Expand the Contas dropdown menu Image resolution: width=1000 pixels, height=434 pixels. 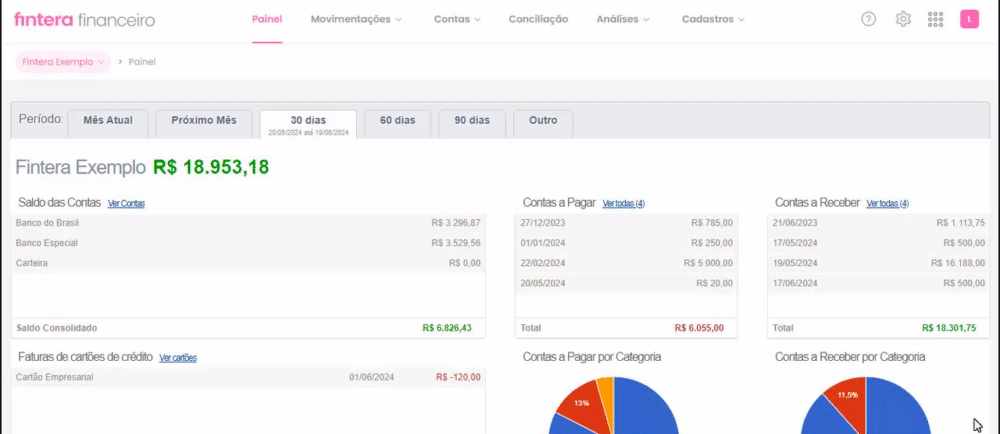click(457, 19)
